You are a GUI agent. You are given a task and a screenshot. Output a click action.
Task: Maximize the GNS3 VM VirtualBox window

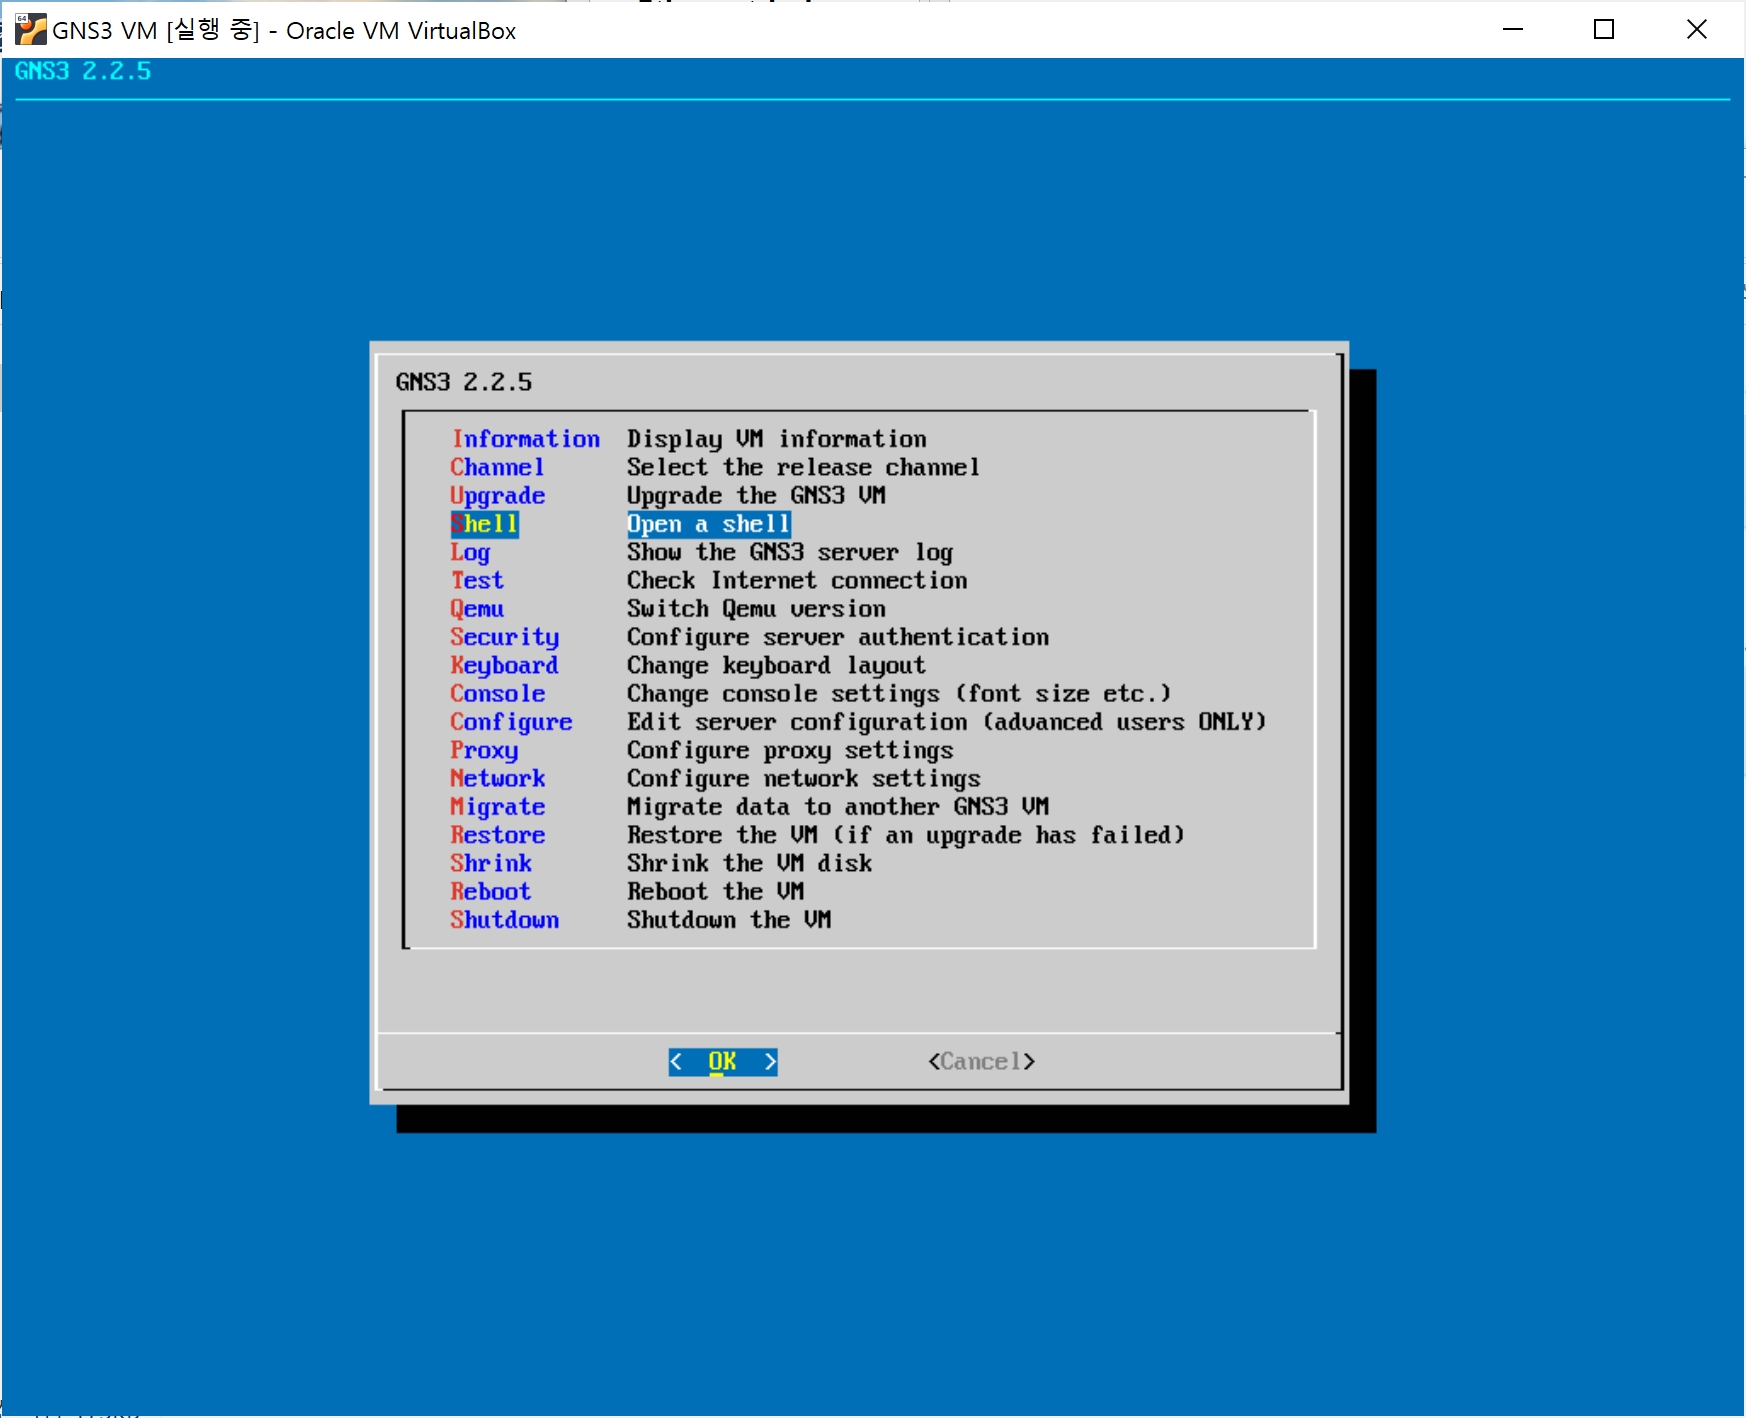pyautogui.click(x=1604, y=29)
